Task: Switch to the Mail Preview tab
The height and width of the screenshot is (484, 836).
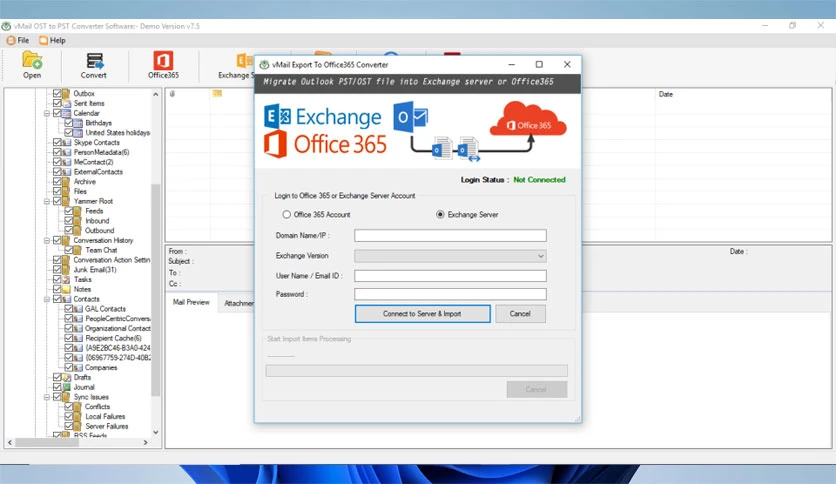Action: [191, 302]
